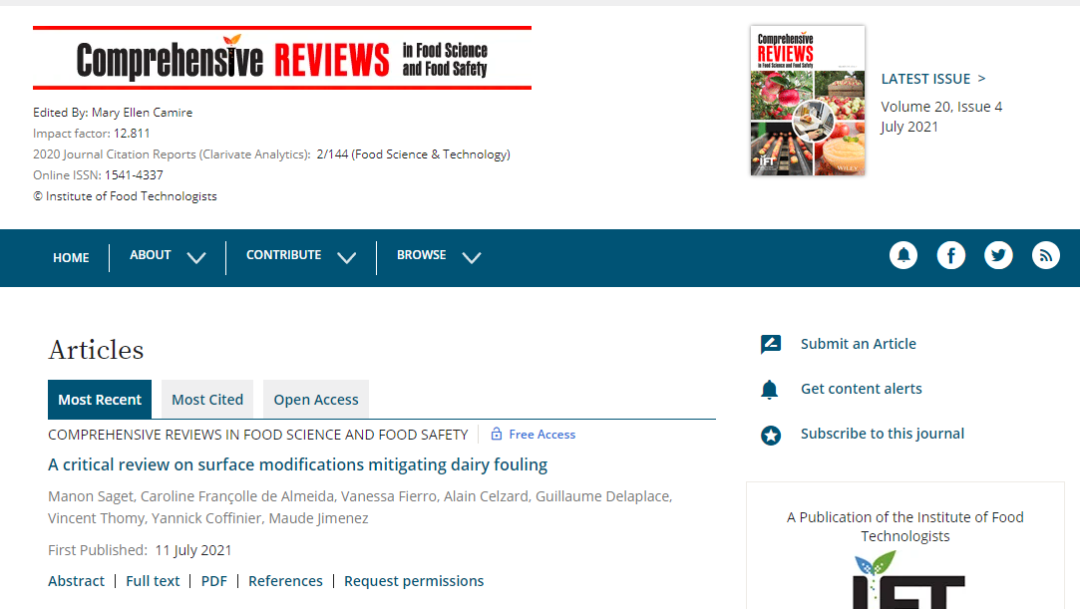This screenshot has height=609, width=1080.
Task: Click author name Vincent Thomy
Action: [96, 518]
